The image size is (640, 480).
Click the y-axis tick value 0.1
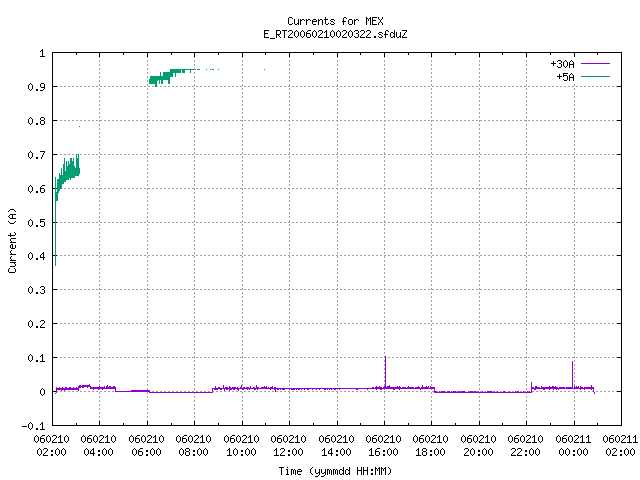click(36, 358)
